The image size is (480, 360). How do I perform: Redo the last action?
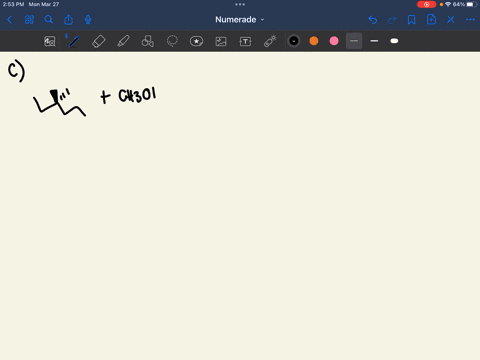[x=392, y=20]
